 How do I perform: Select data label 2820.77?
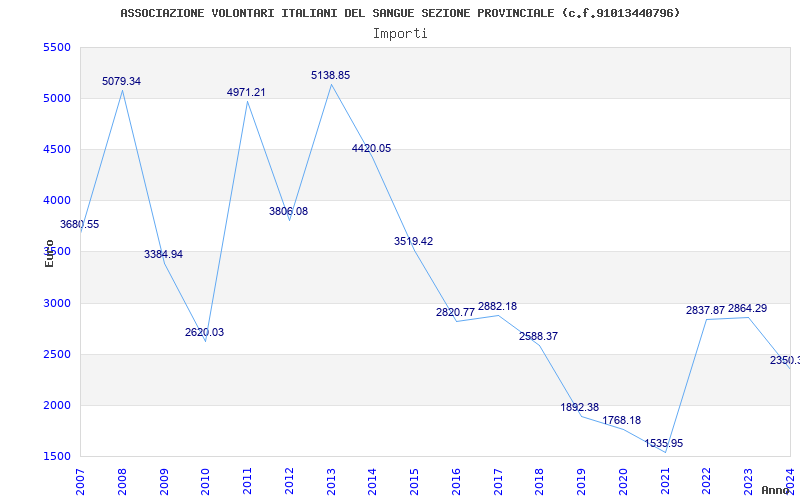click(x=456, y=312)
